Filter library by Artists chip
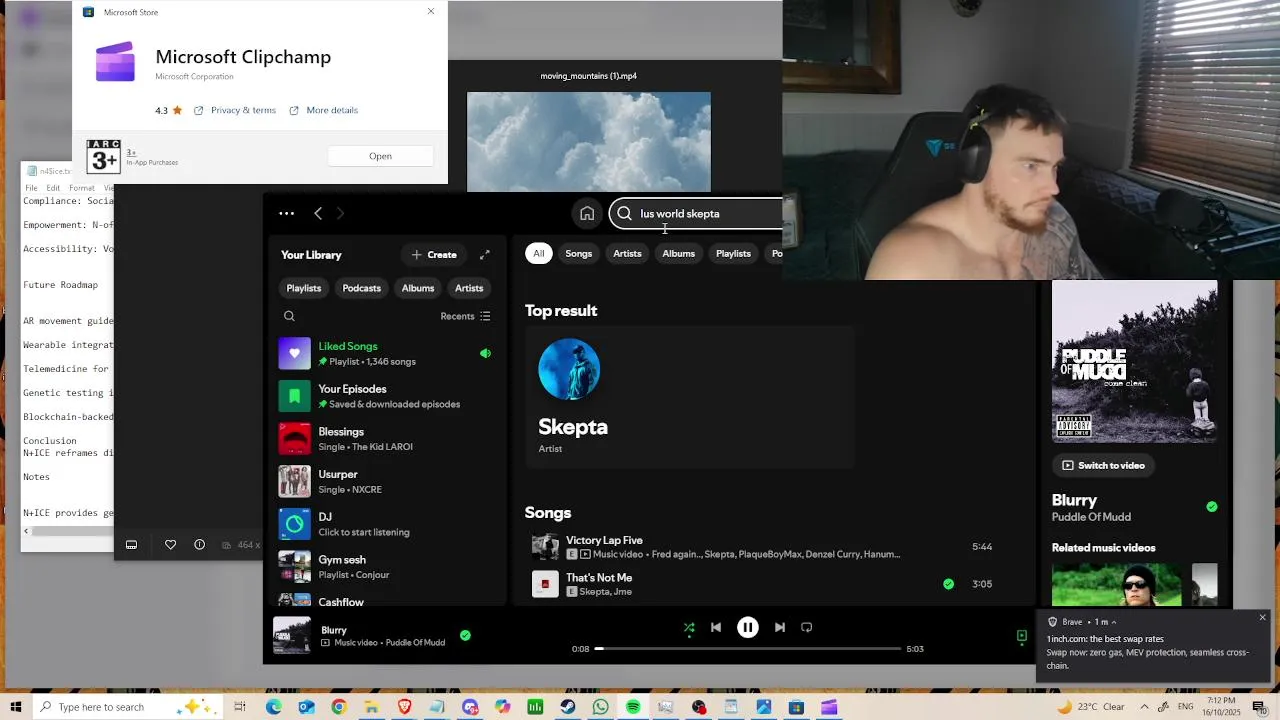The height and width of the screenshot is (720, 1280). click(x=469, y=288)
